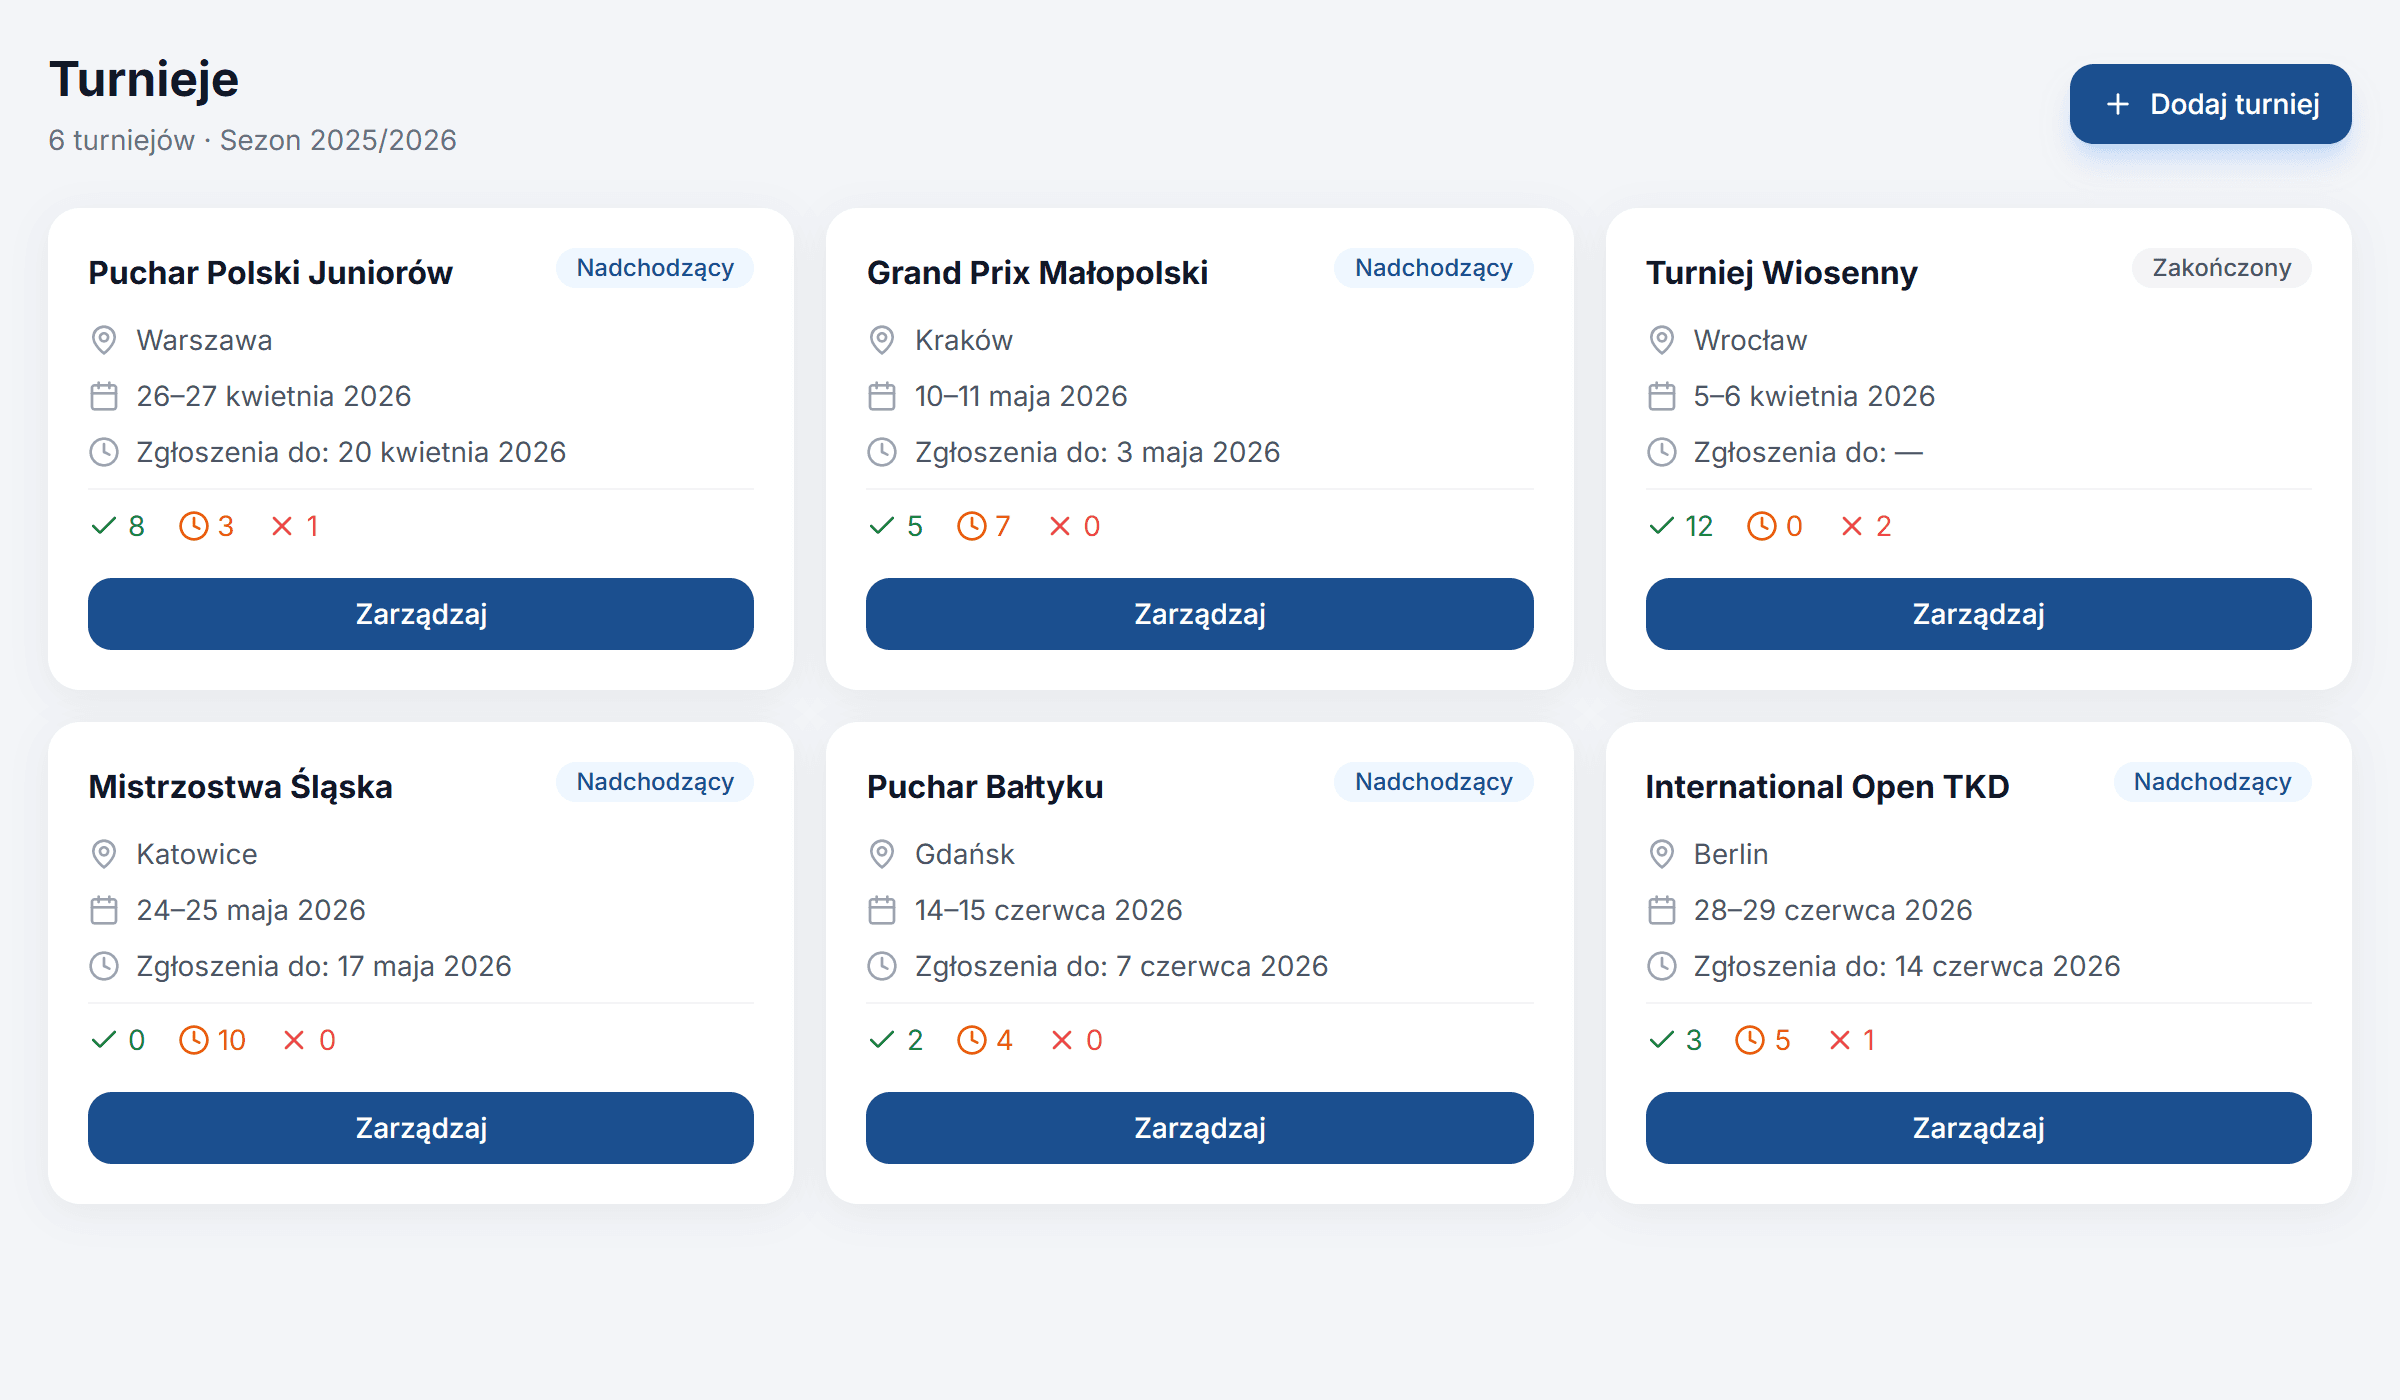Click the location pin icon next to Berlin
This screenshot has height=1400, width=2400.
tap(1662, 854)
